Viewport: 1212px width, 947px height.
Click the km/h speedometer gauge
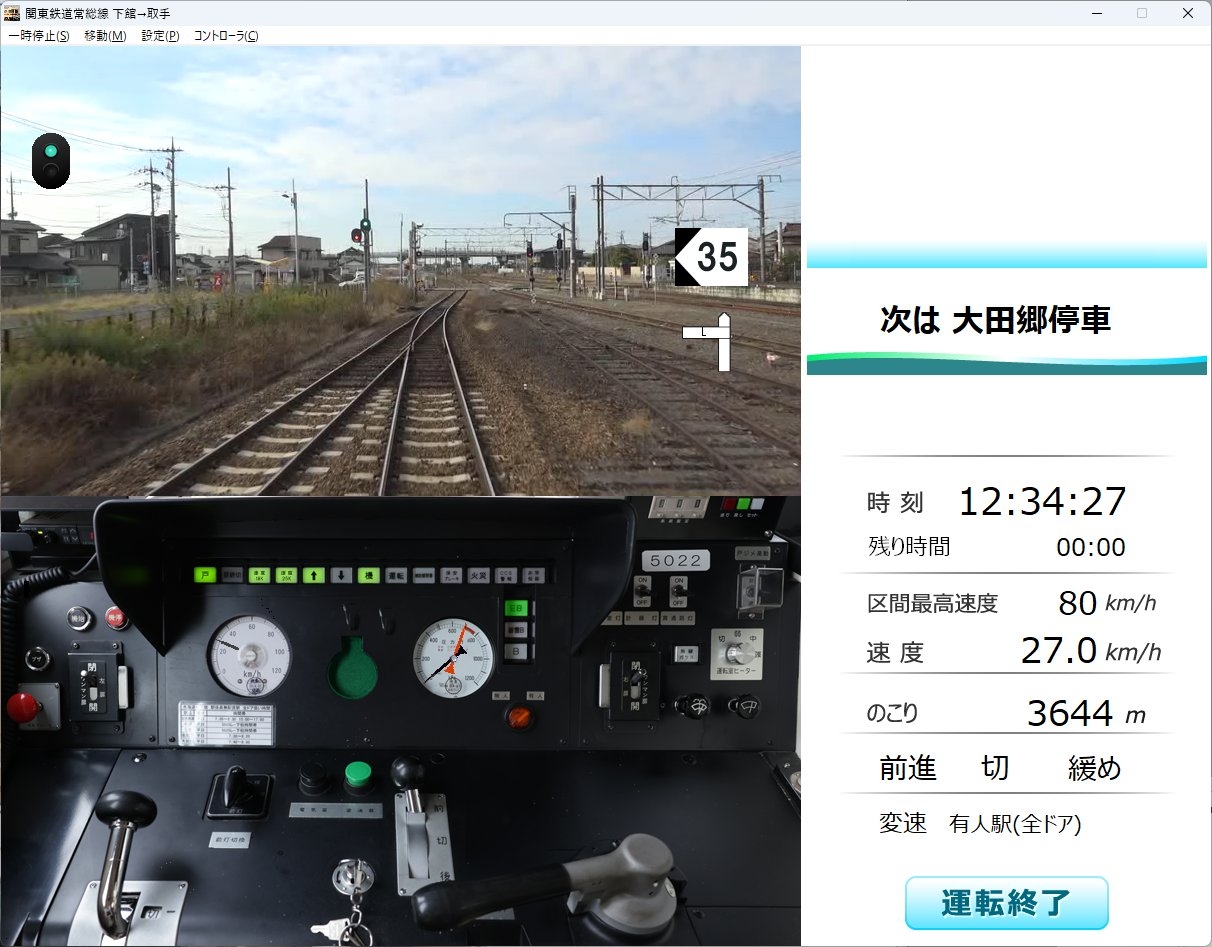point(250,656)
